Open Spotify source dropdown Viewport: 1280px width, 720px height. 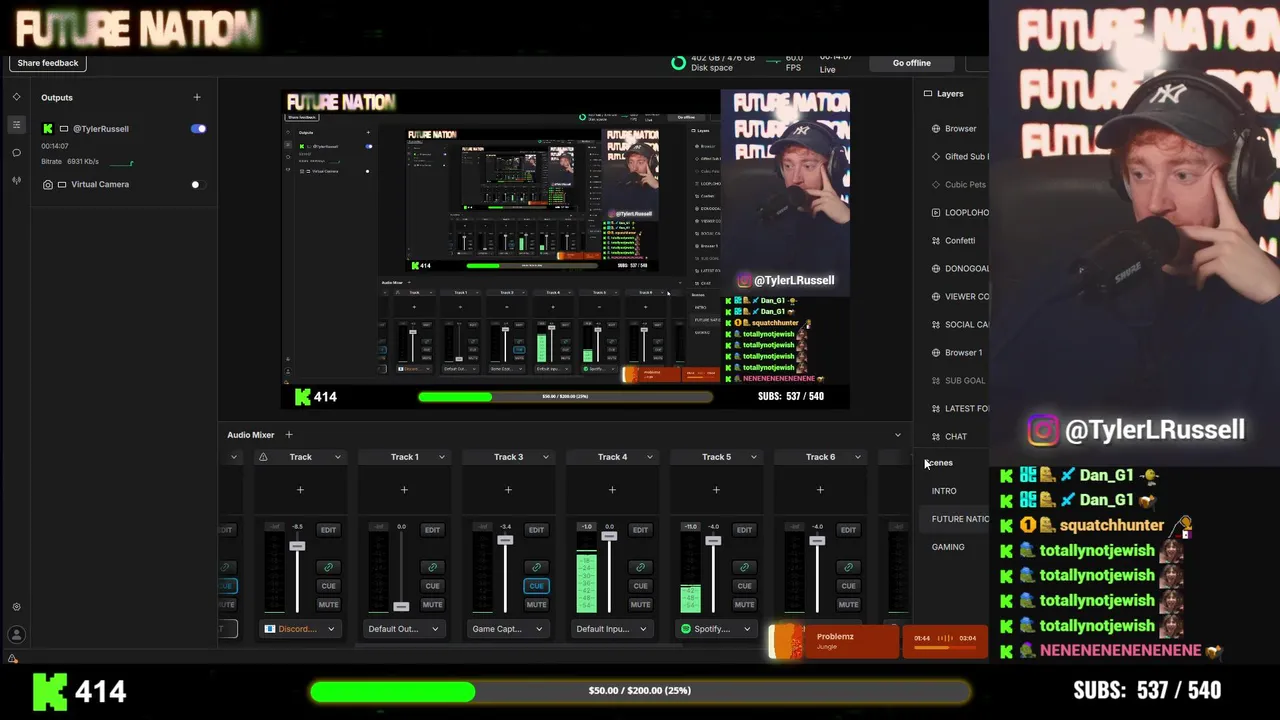pos(716,629)
